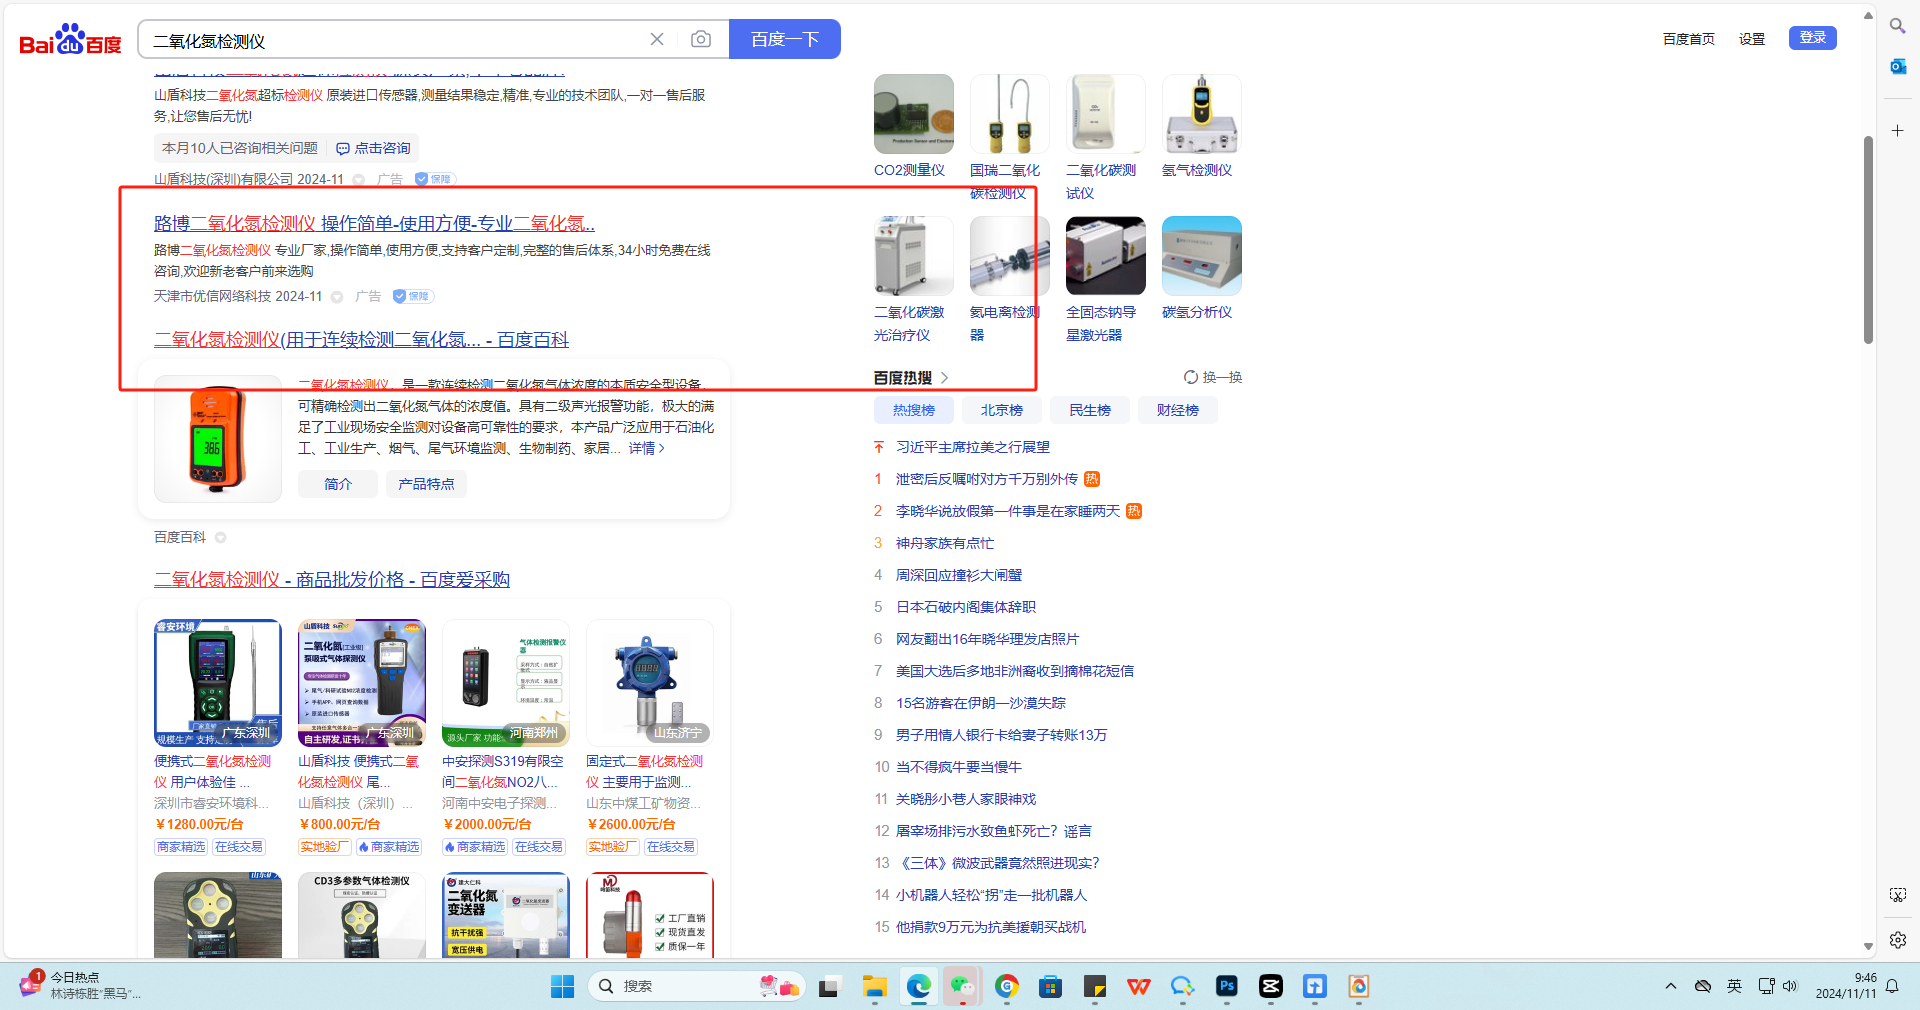Open sidebar settings gear icon
Screen dimensions: 1920x1010
tap(1897, 940)
